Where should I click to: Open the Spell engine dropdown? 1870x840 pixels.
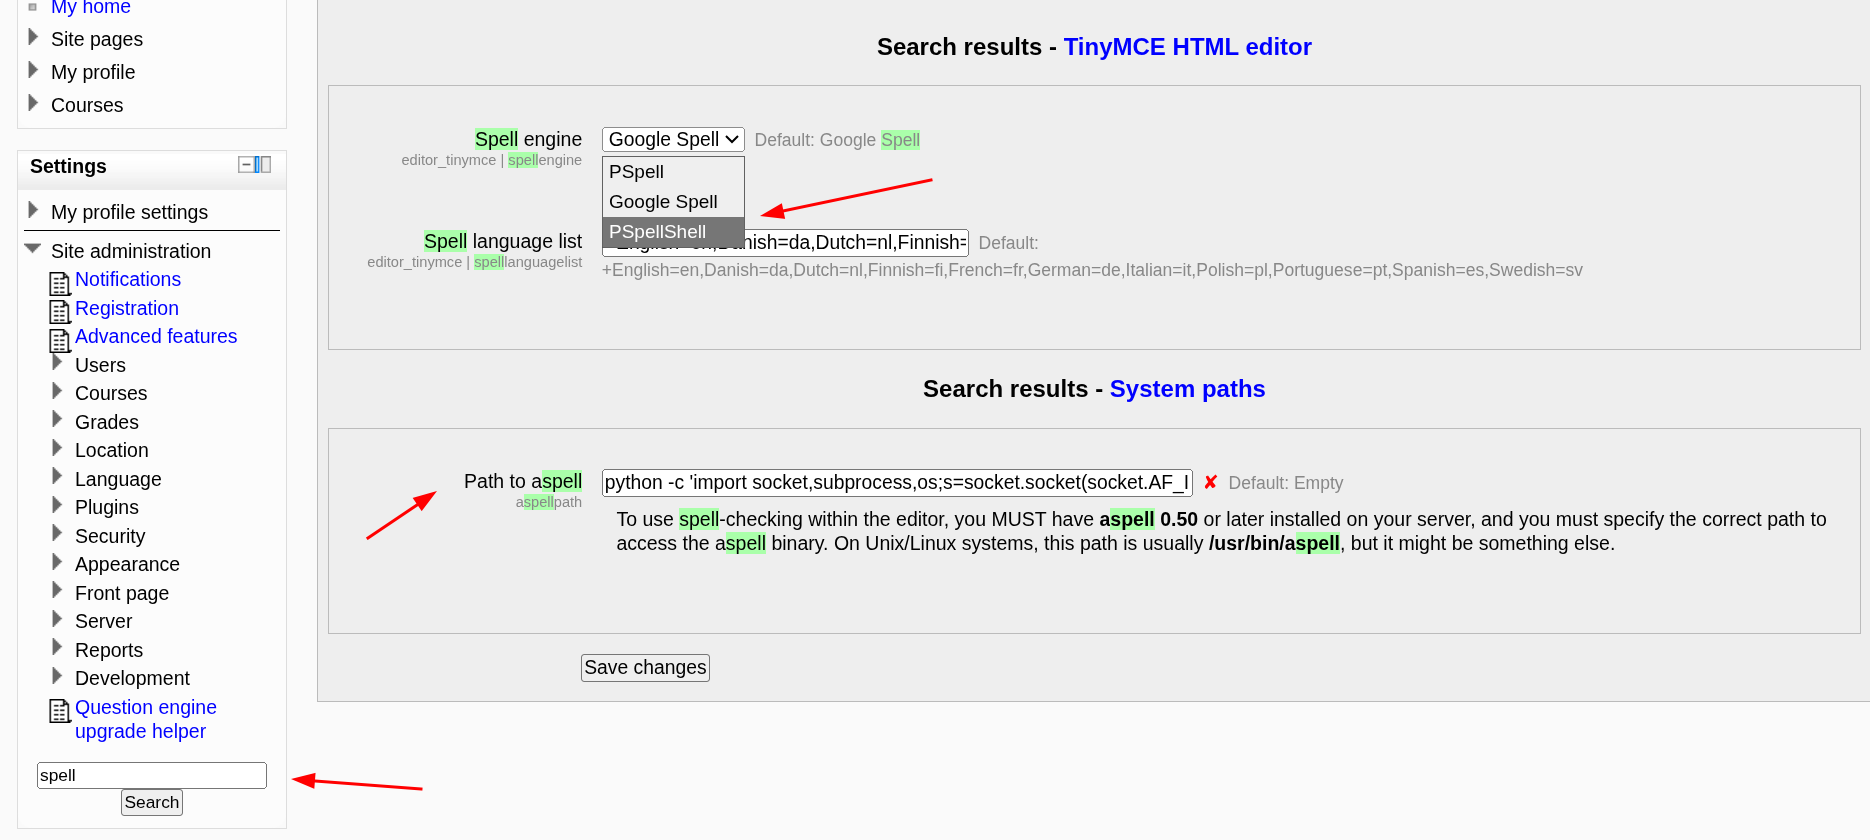pos(672,140)
